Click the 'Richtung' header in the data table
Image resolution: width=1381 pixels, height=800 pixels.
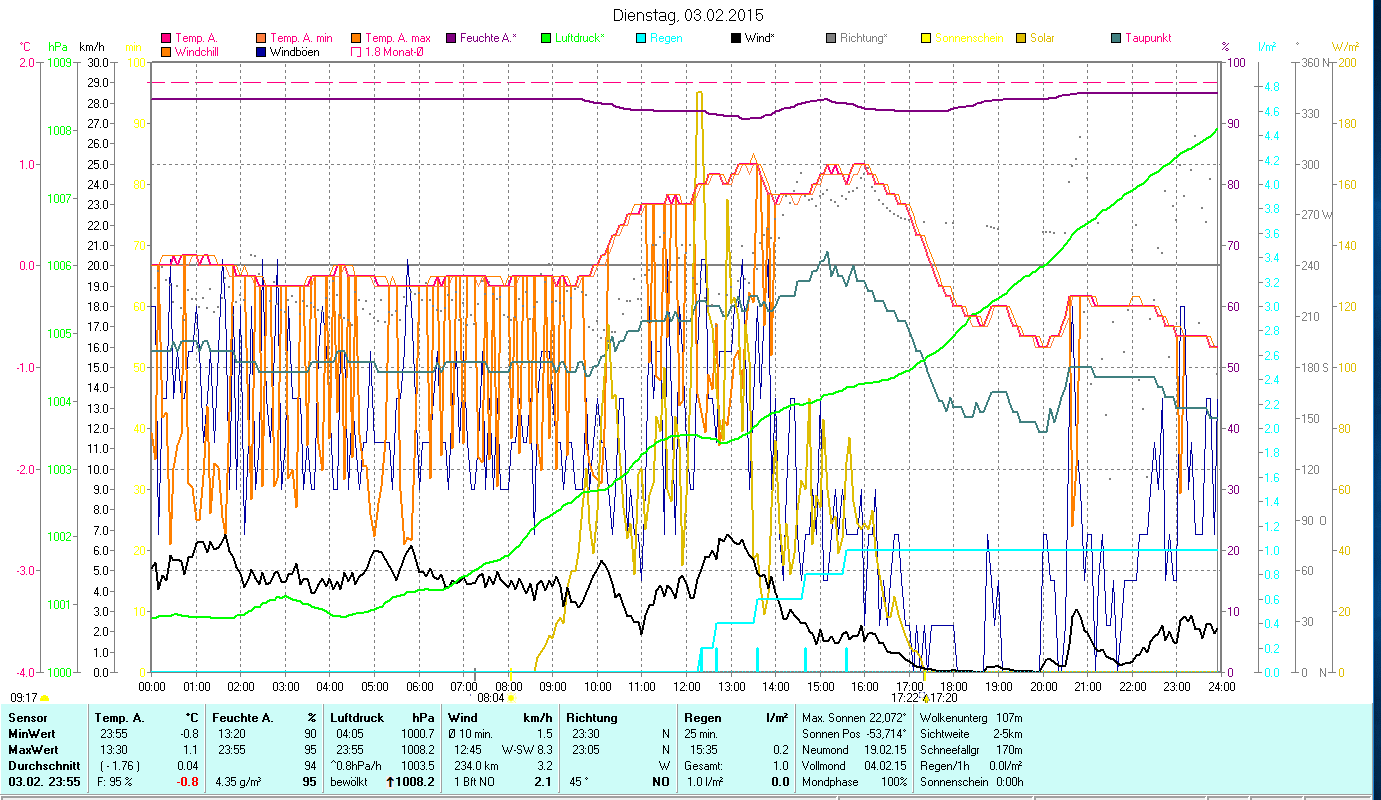(592, 718)
